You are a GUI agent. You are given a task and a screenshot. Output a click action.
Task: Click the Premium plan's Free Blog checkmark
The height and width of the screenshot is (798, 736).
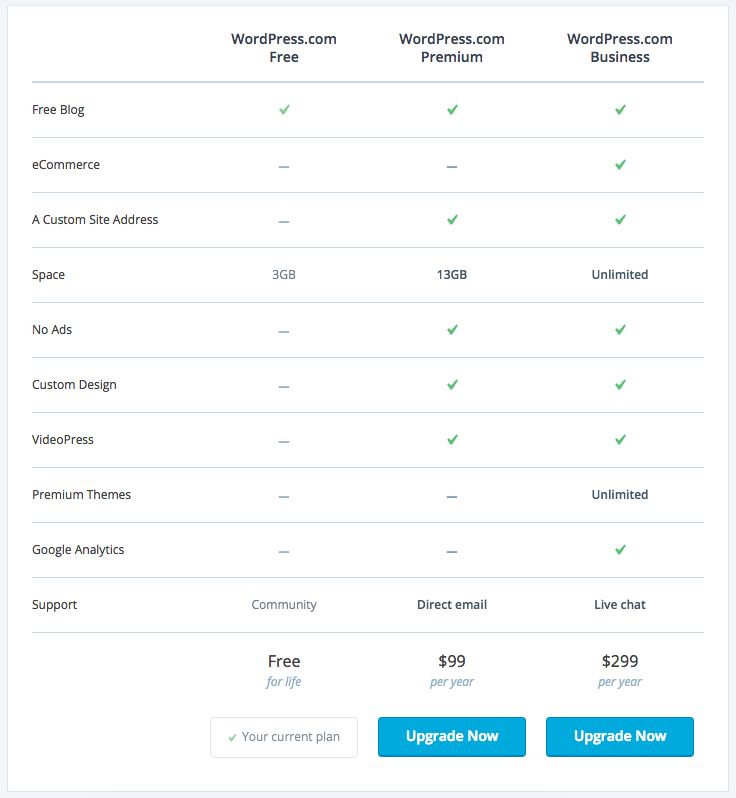(452, 109)
